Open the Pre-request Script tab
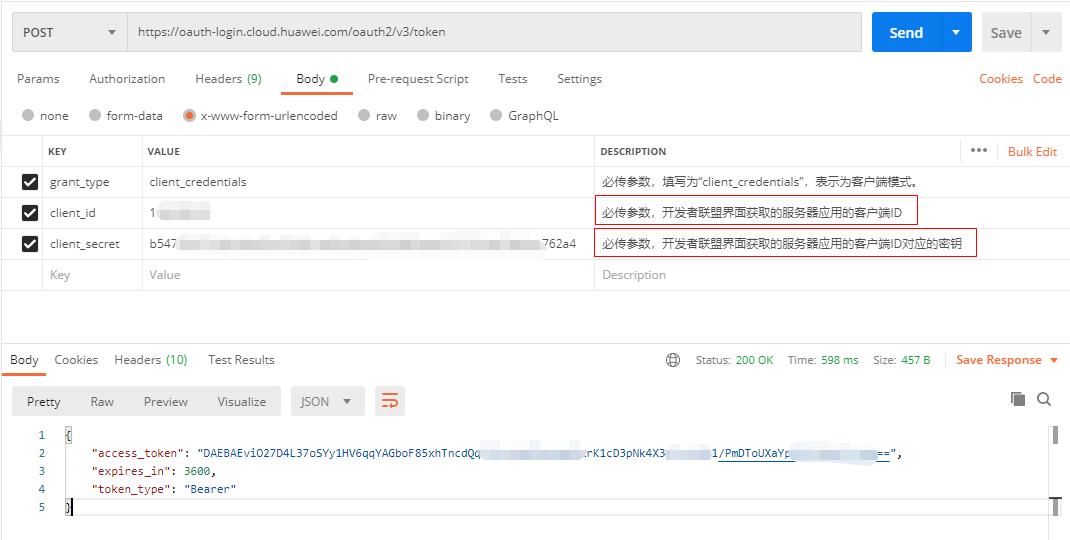This screenshot has width=1070, height=540. point(418,79)
